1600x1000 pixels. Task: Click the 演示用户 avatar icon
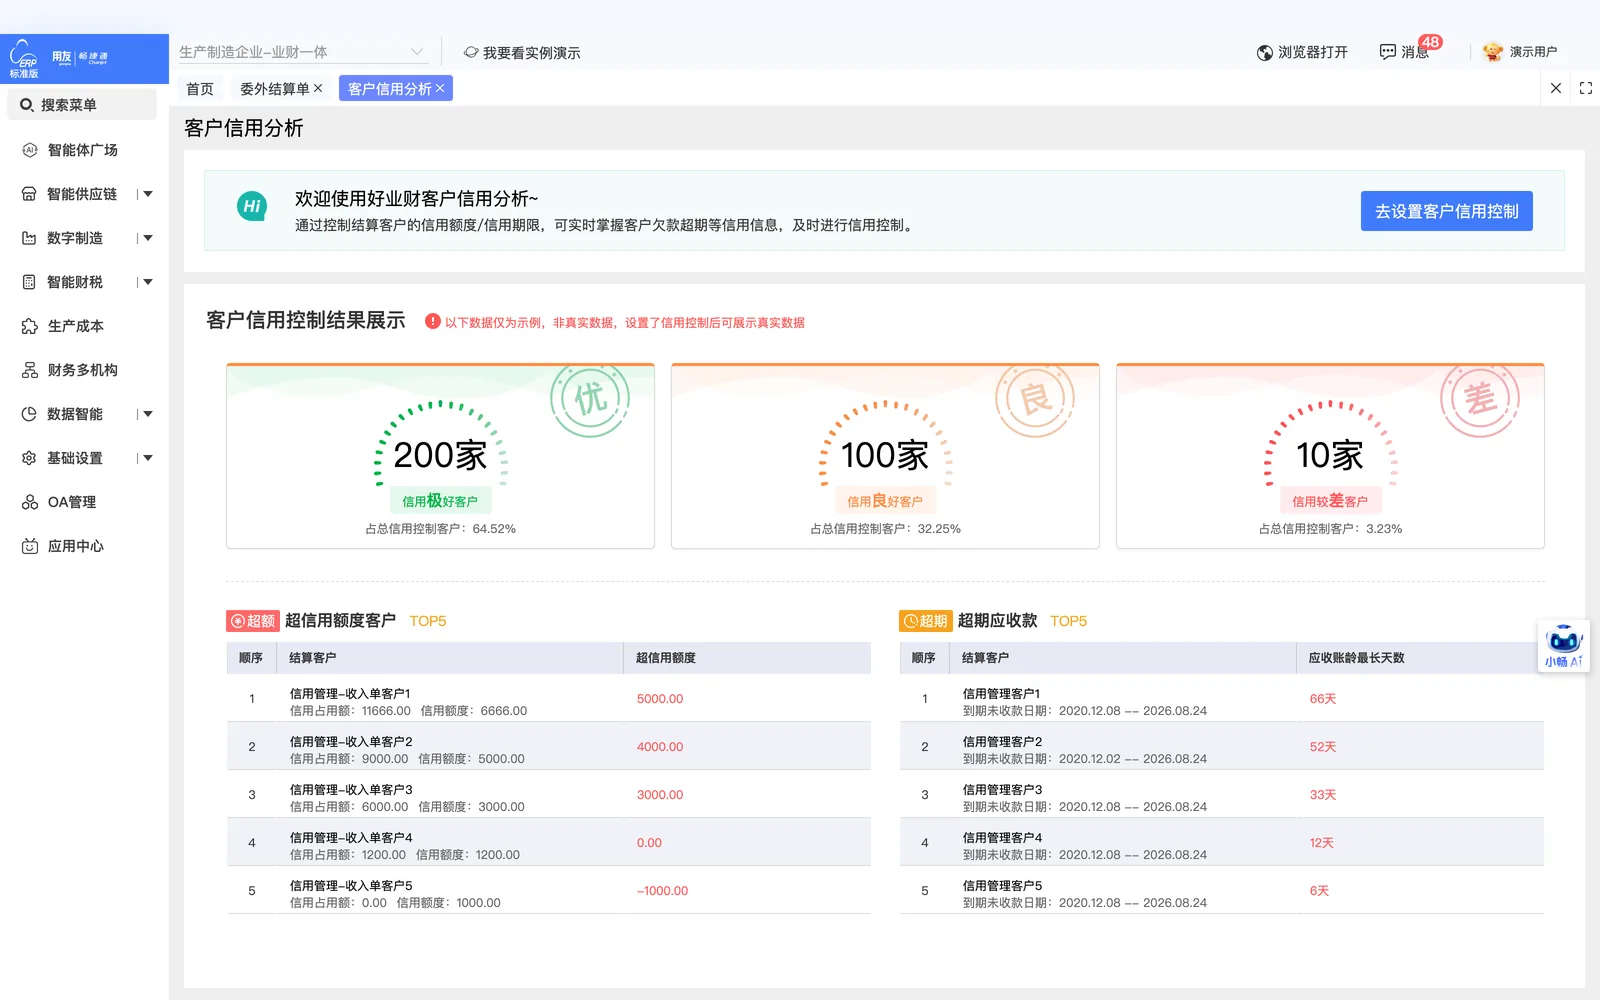pyautogui.click(x=1493, y=52)
